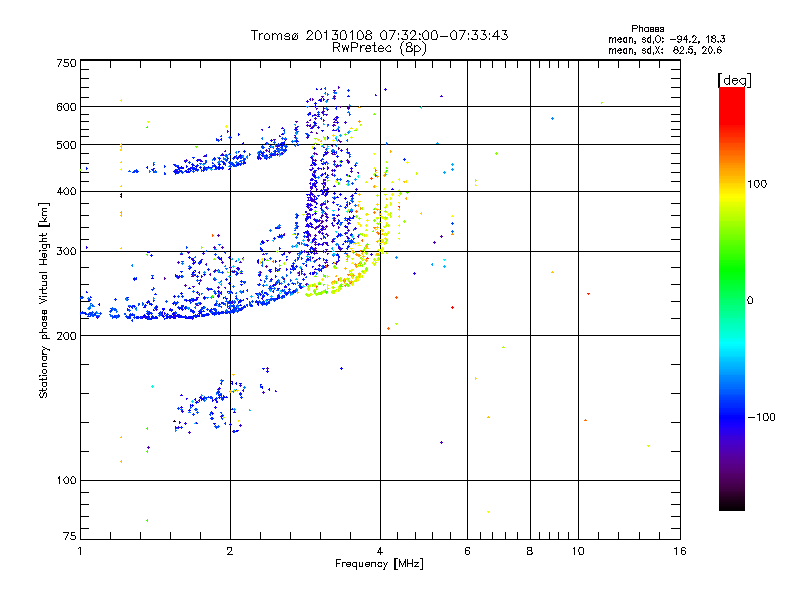Viewport: 800px width, 600px height.
Task: Click the "300" height tick label
Action: pyautogui.click(x=66, y=251)
